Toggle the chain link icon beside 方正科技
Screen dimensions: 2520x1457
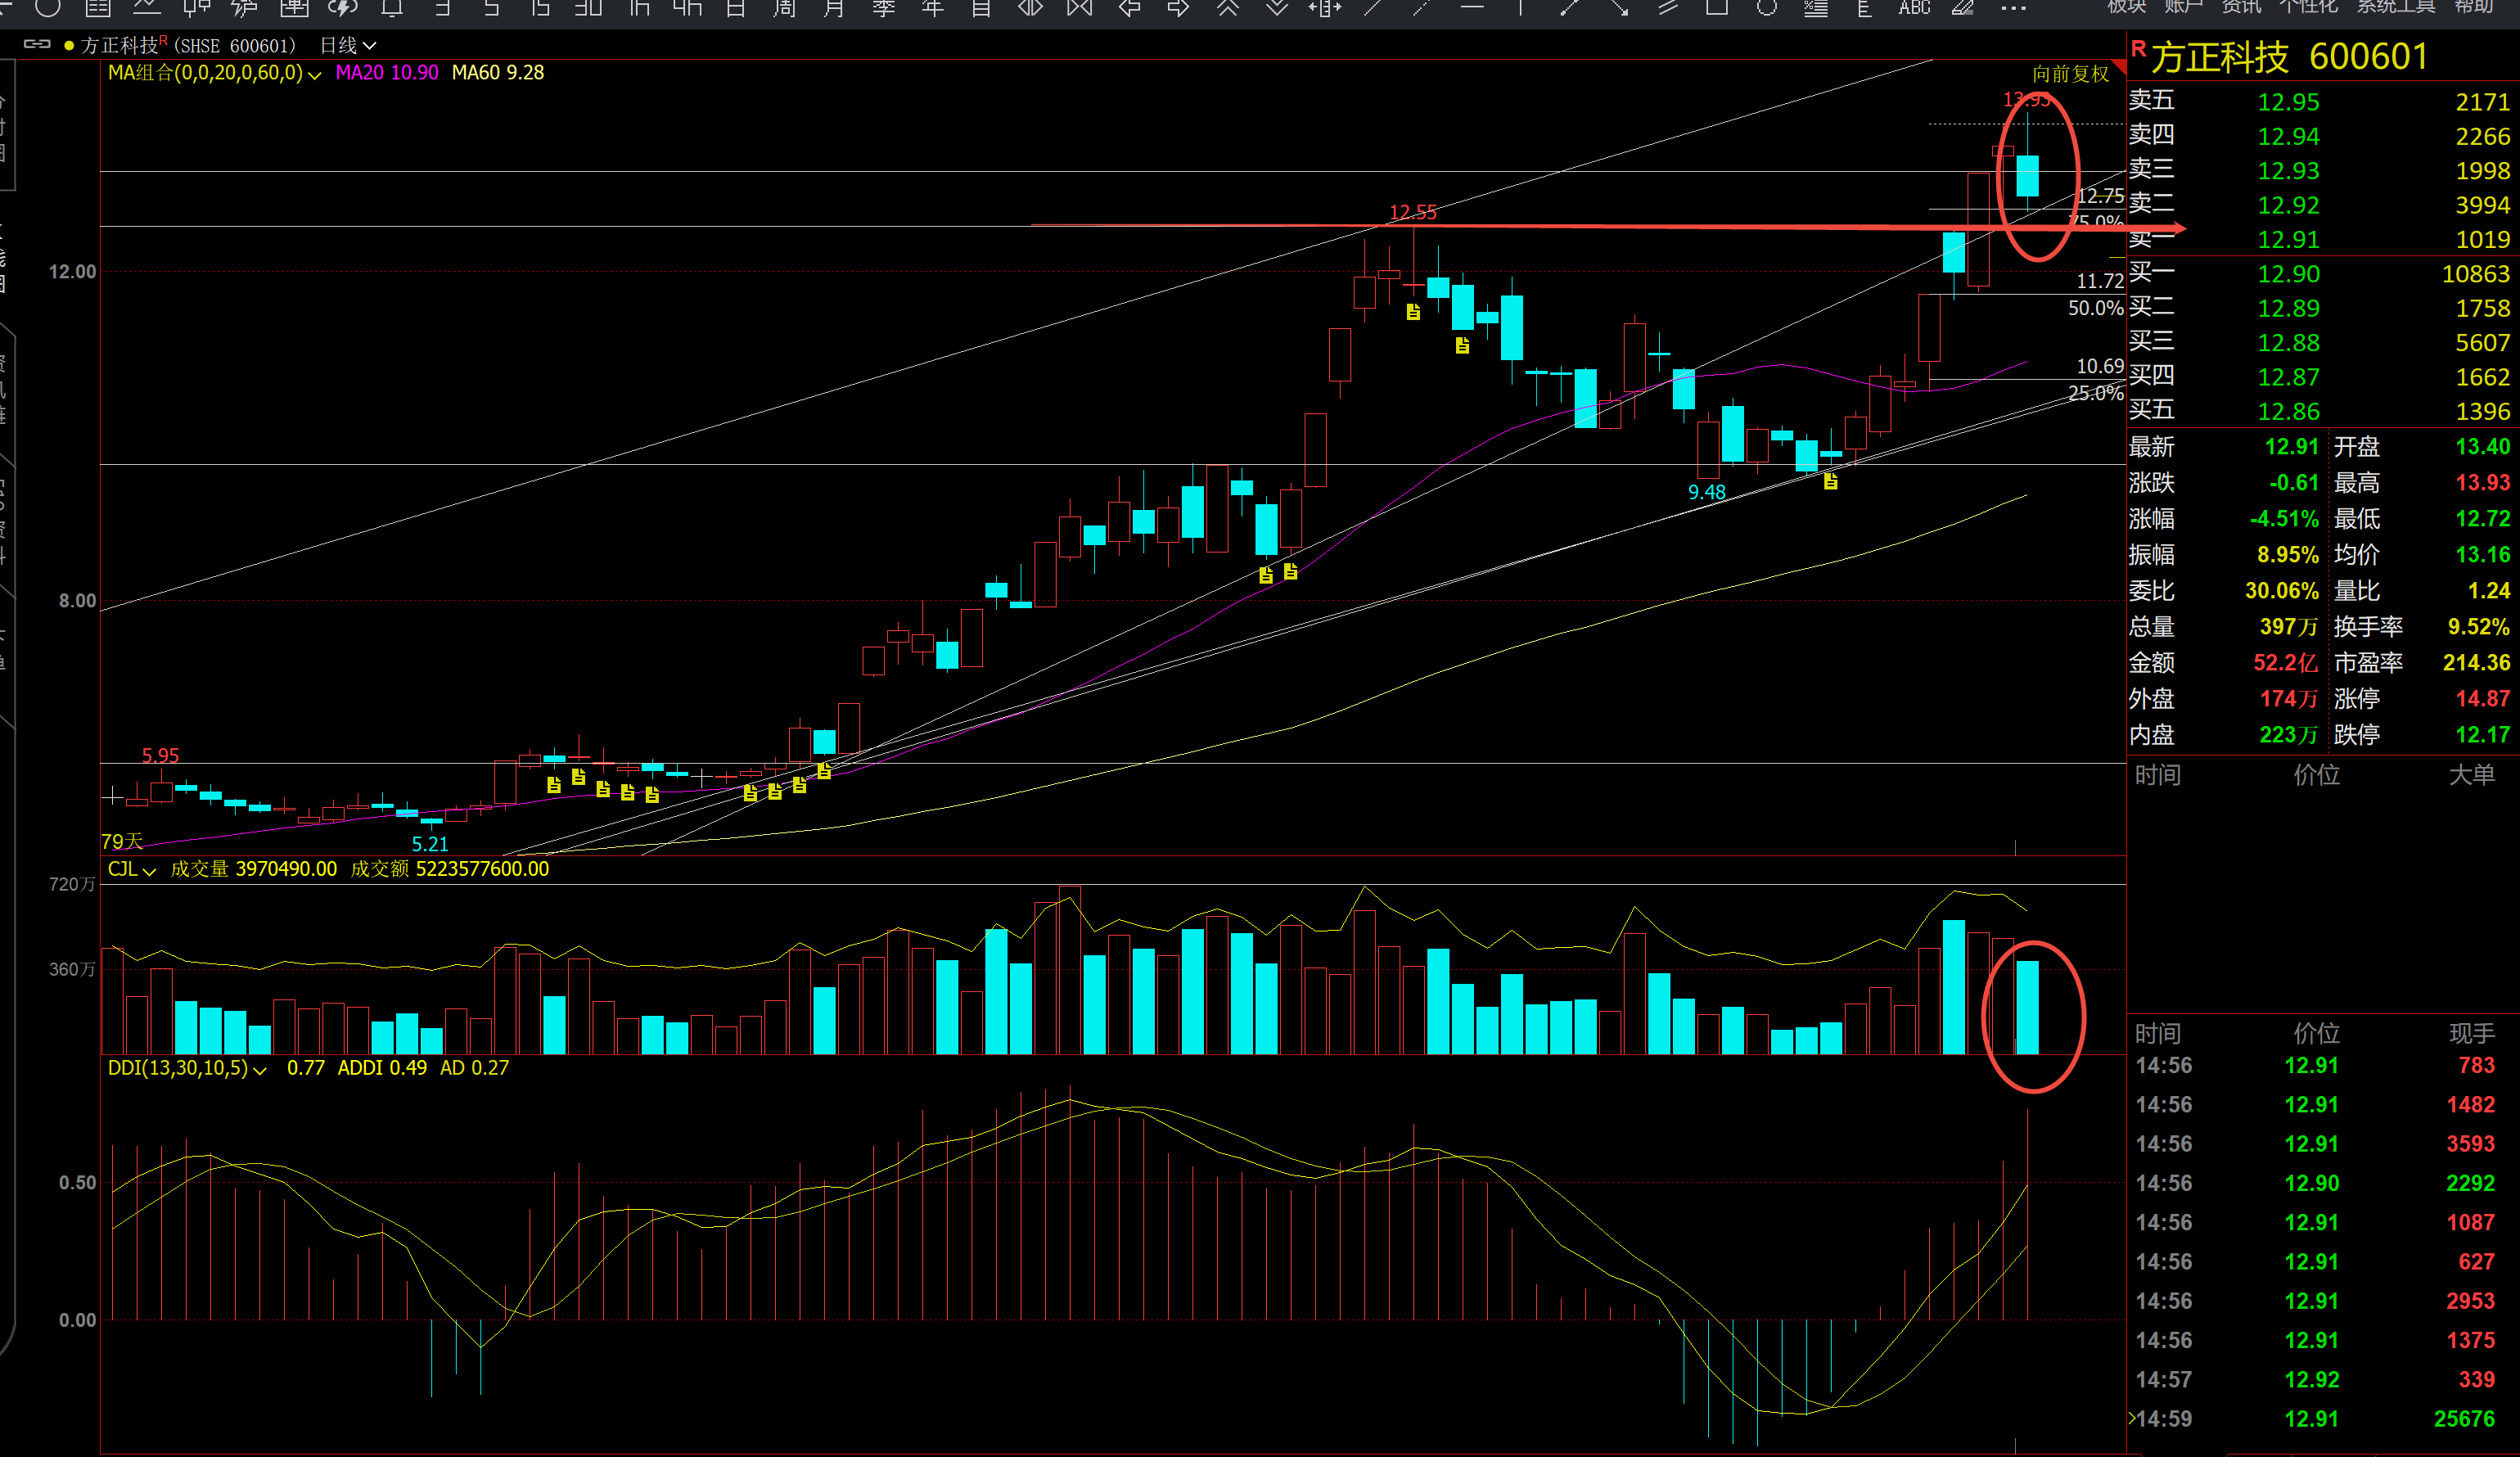click(37, 45)
